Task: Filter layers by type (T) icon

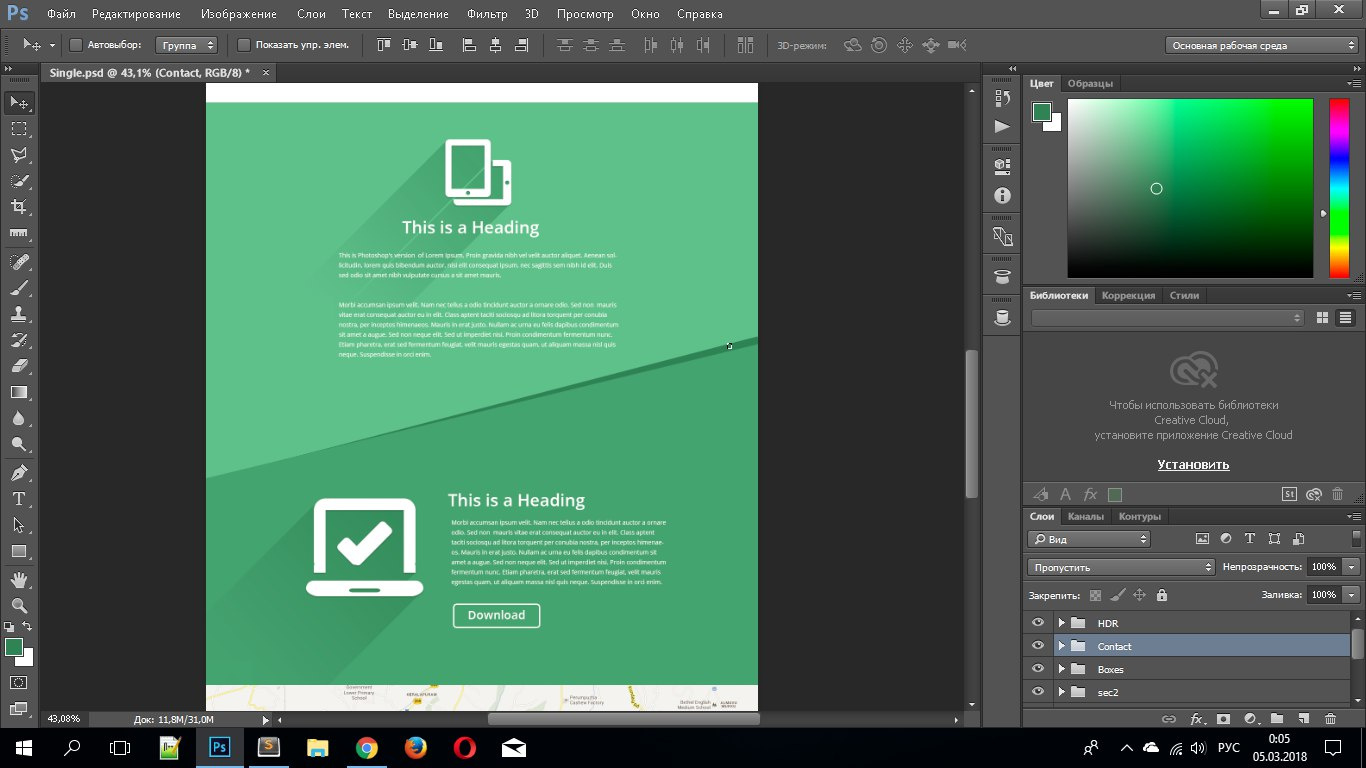Action: (x=1250, y=538)
